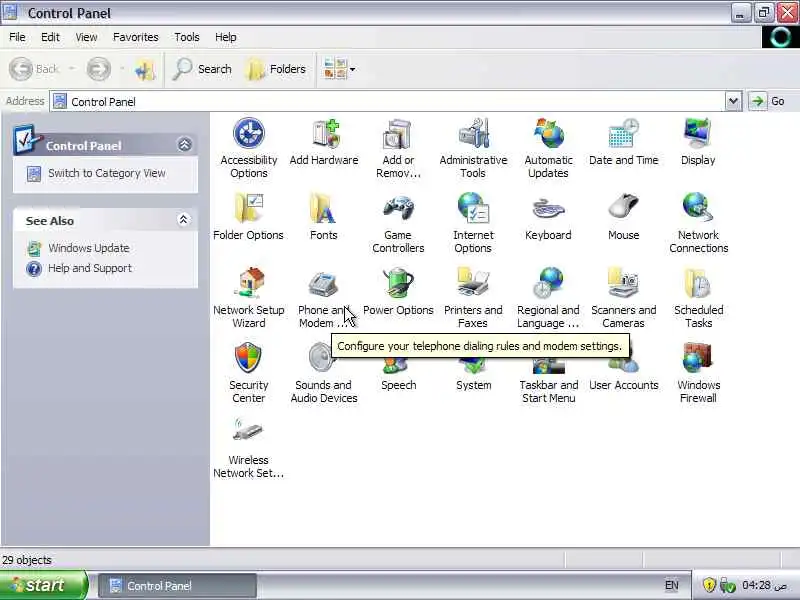Open Help and Support link
Image resolution: width=800 pixels, height=600 pixels.
tap(90, 268)
